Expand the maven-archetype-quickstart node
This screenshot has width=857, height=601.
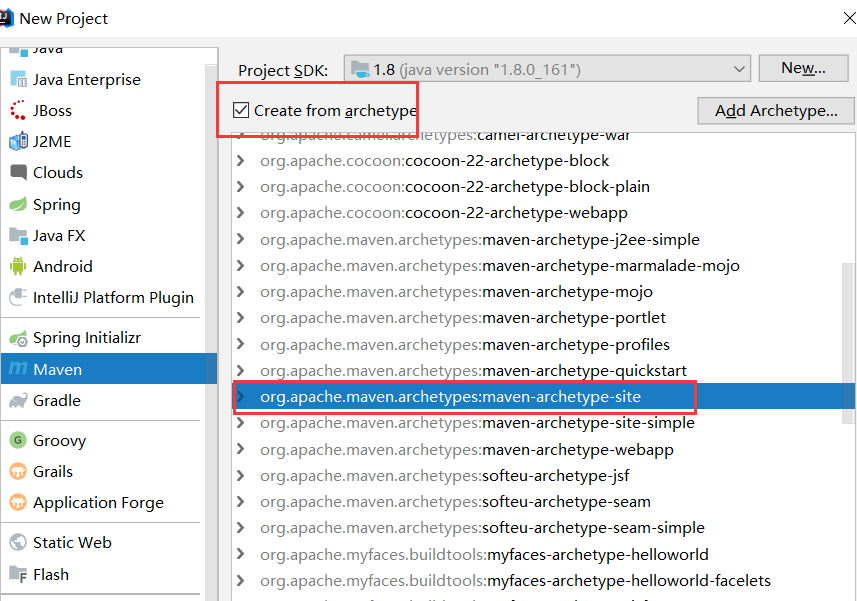pos(240,370)
